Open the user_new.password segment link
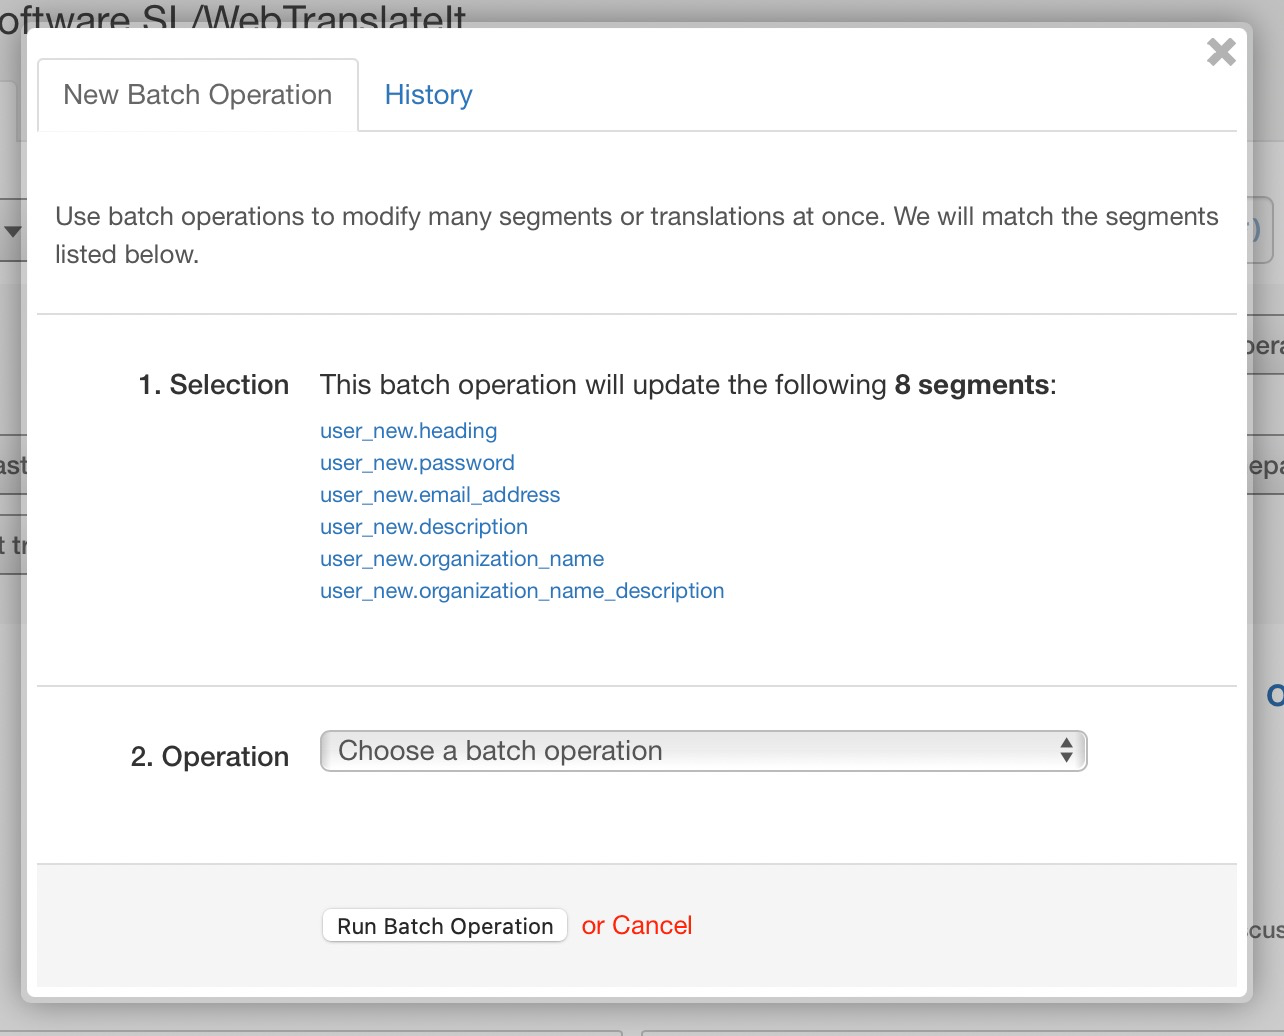1284x1036 pixels. (x=417, y=463)
